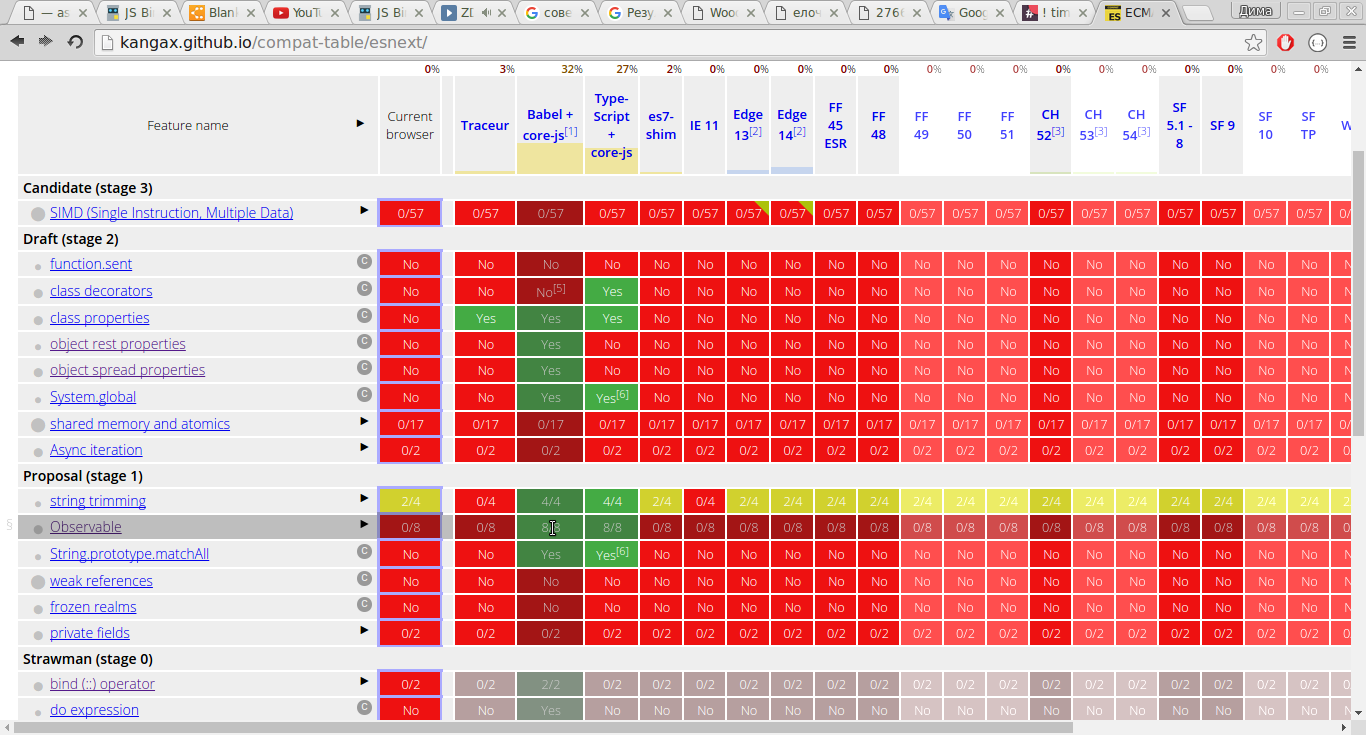Click the 'C' icon beside class decorators
1366x735 pixels.
[x=364, y=289]
